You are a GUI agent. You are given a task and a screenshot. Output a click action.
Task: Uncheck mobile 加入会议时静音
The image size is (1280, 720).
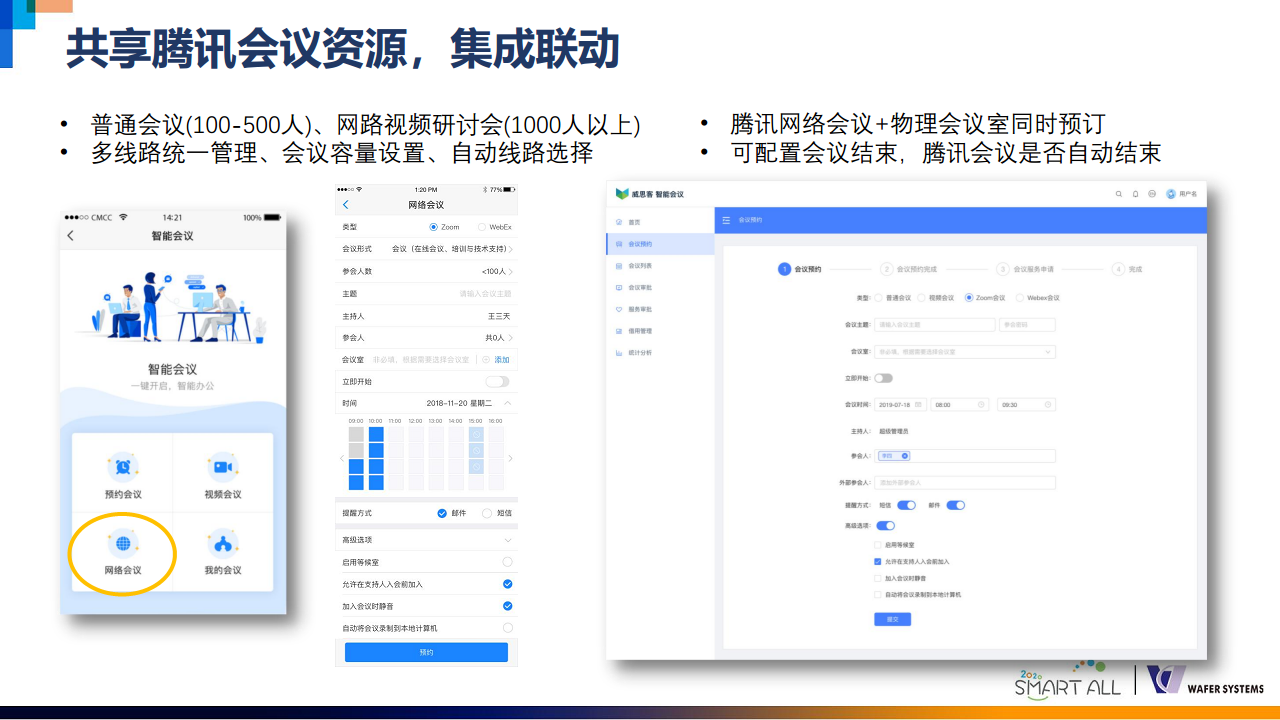pyautogui.click(x=508, y=606)
